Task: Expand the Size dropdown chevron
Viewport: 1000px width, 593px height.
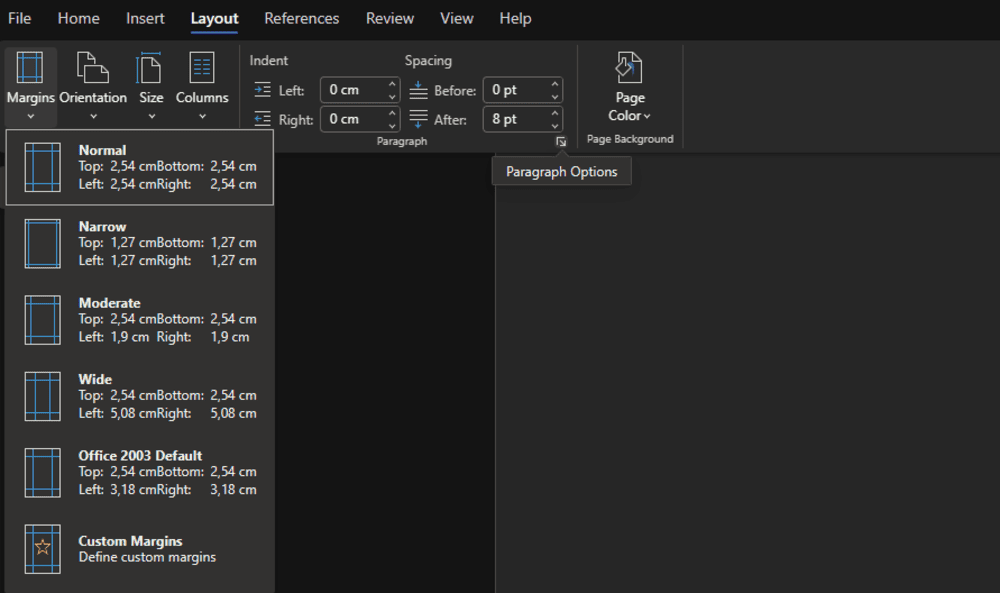Action: pyautogui.click(x=151, y=117)
